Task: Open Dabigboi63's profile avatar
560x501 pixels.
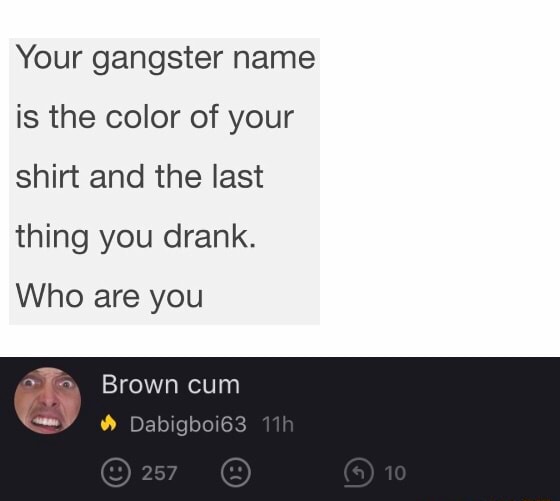Action: [x=48, y=401]
